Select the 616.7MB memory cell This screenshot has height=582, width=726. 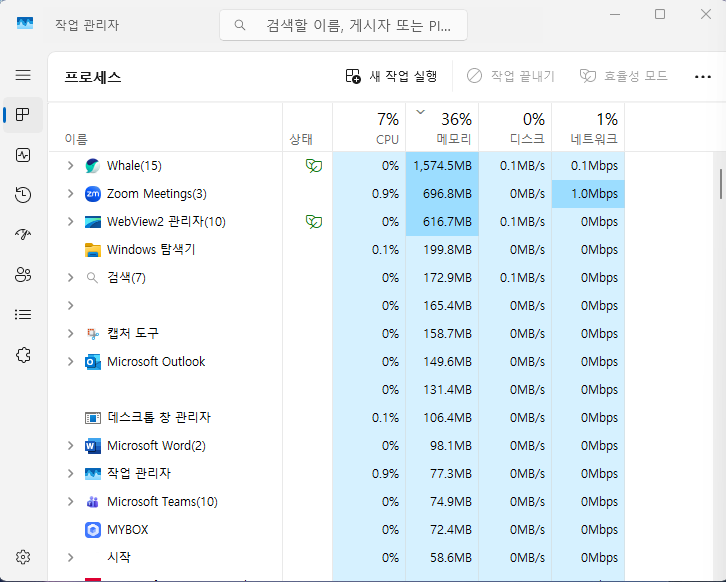pos(442,222)
